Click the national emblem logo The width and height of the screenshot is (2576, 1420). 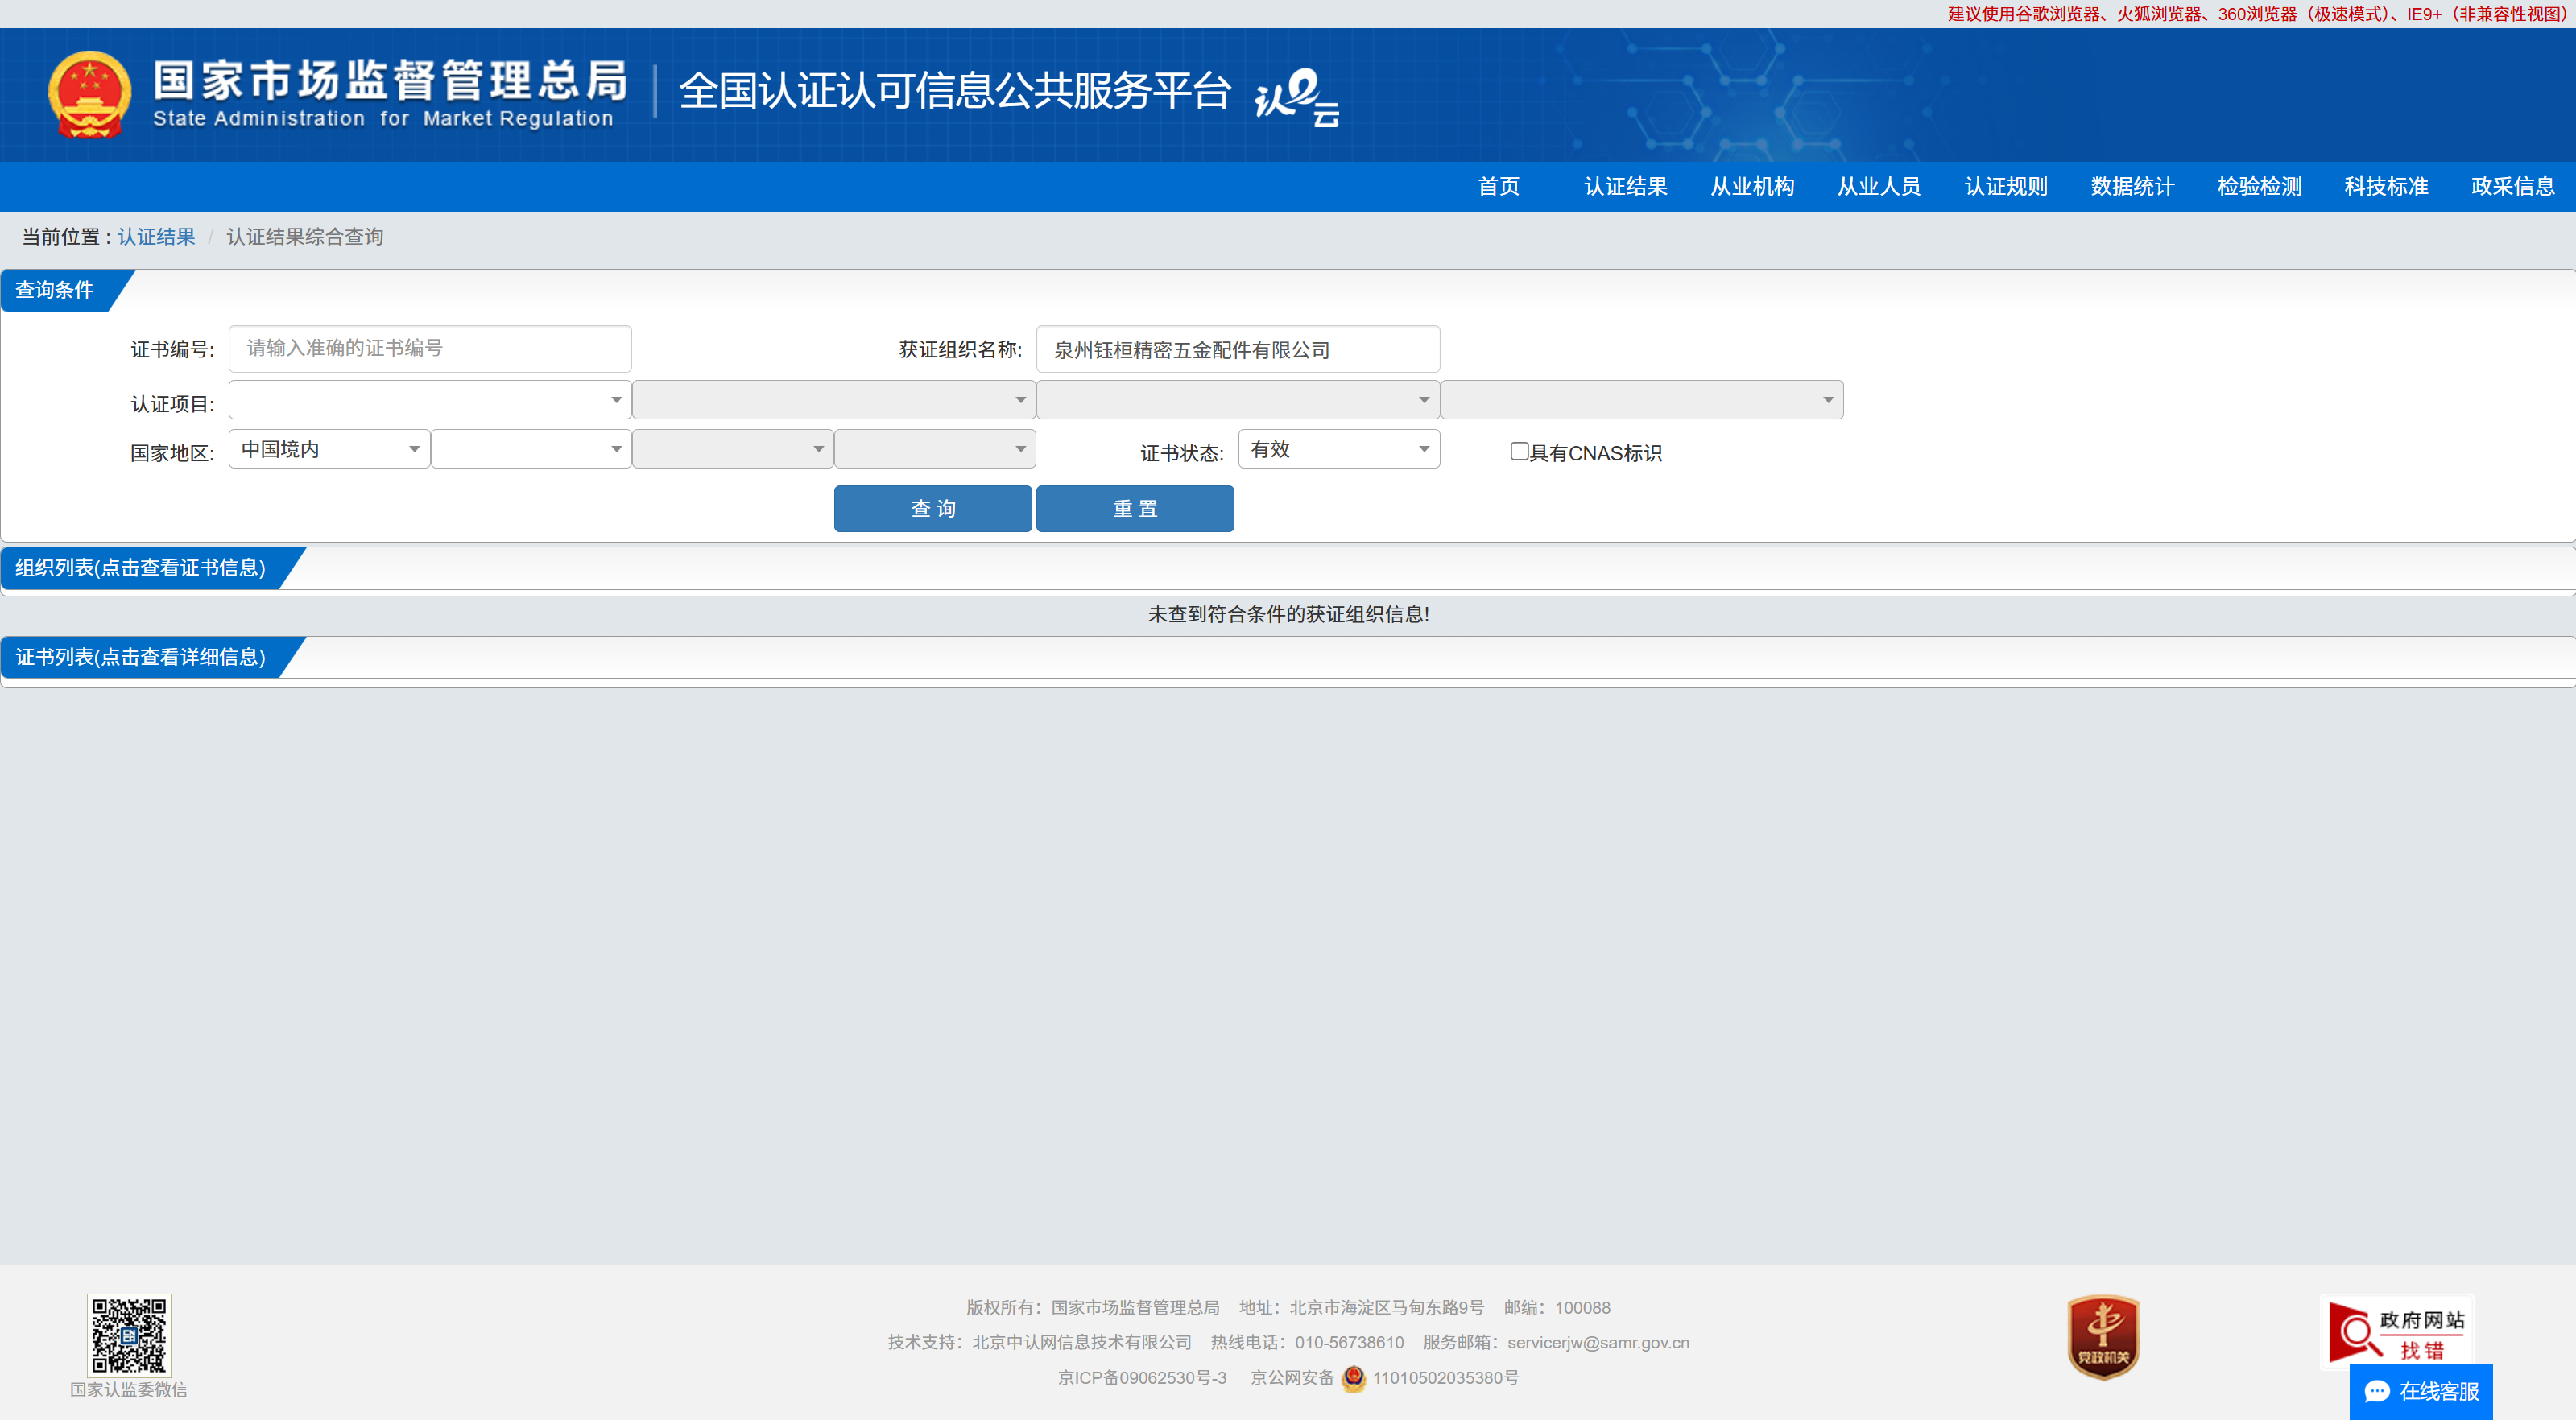90,94
